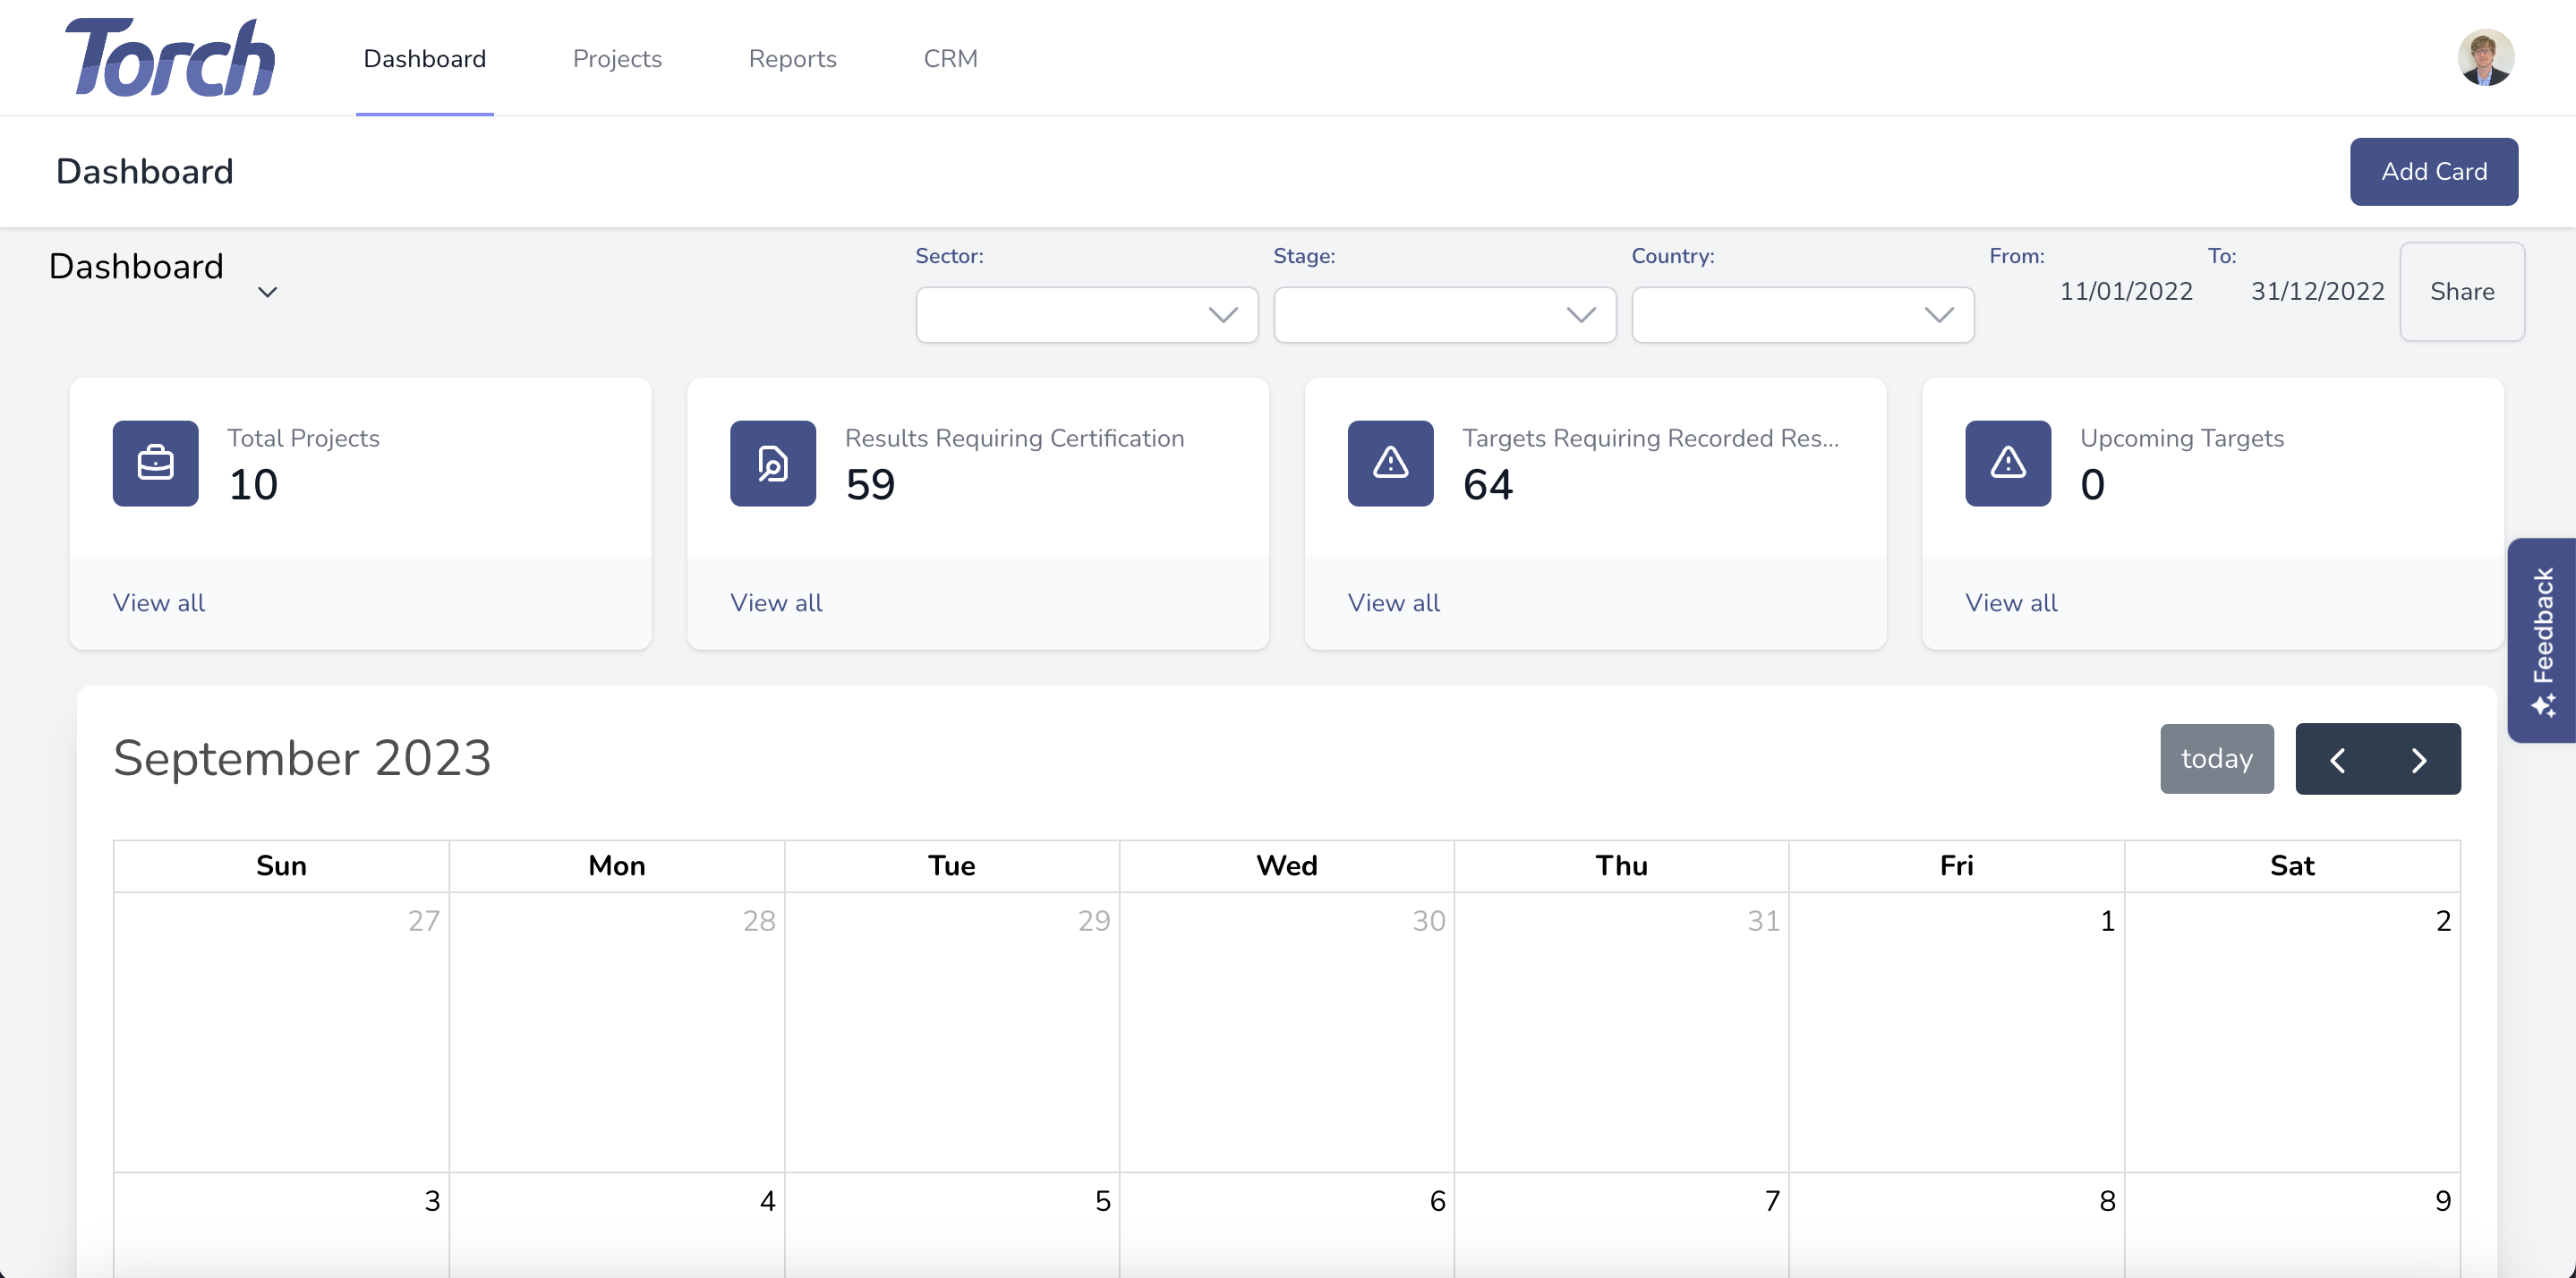Click the Sun column header
This screenshot has width=2576, height=1278.
(281, 866)
